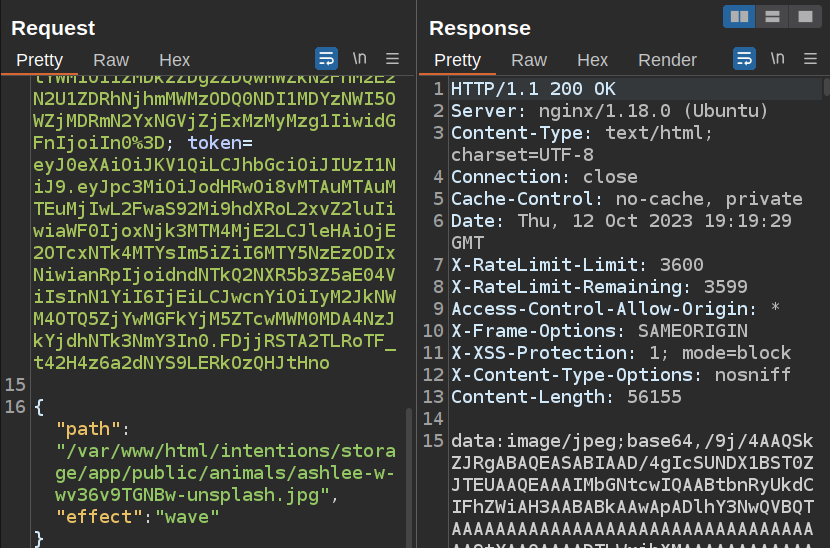Switch to the single-pane tabbed layout icon
The height and width of the screenshot is (548, 830).
(x=803, y=16)
